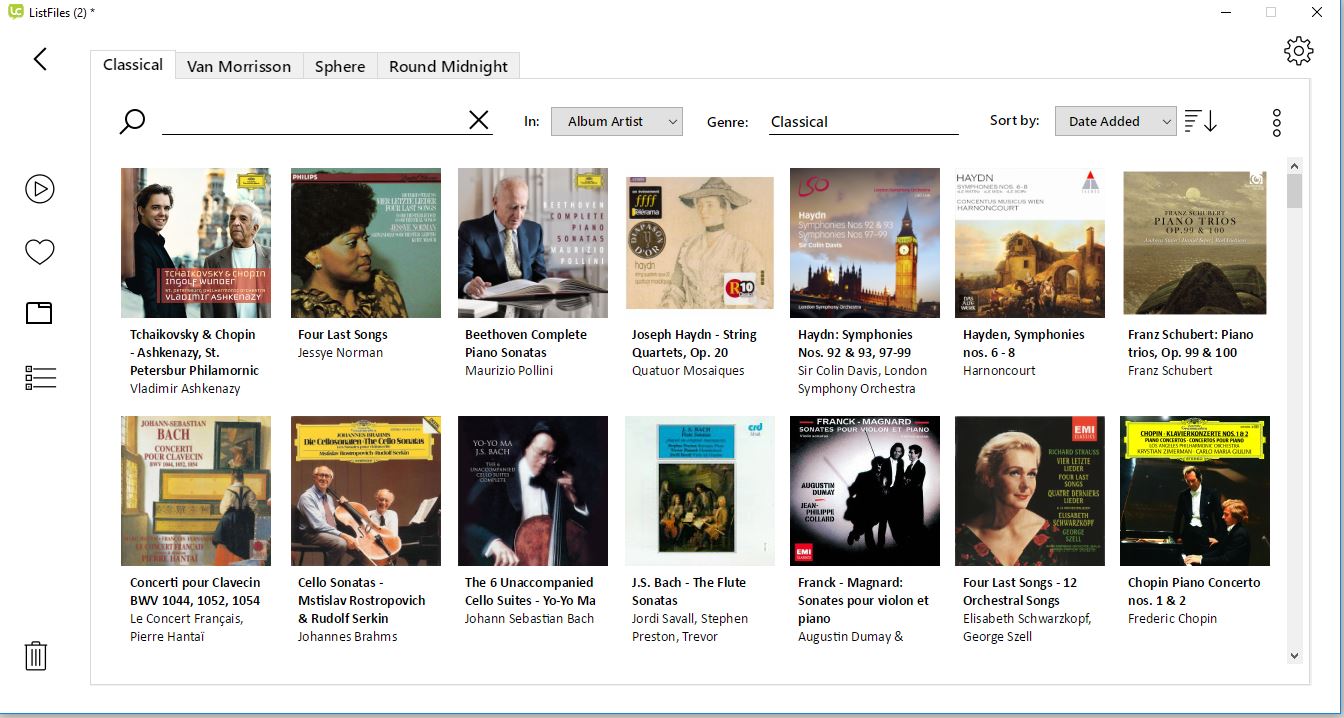Screen dimensions: 1344x718
Task: Open settings with the gear icon
Action: point(1298,51)
